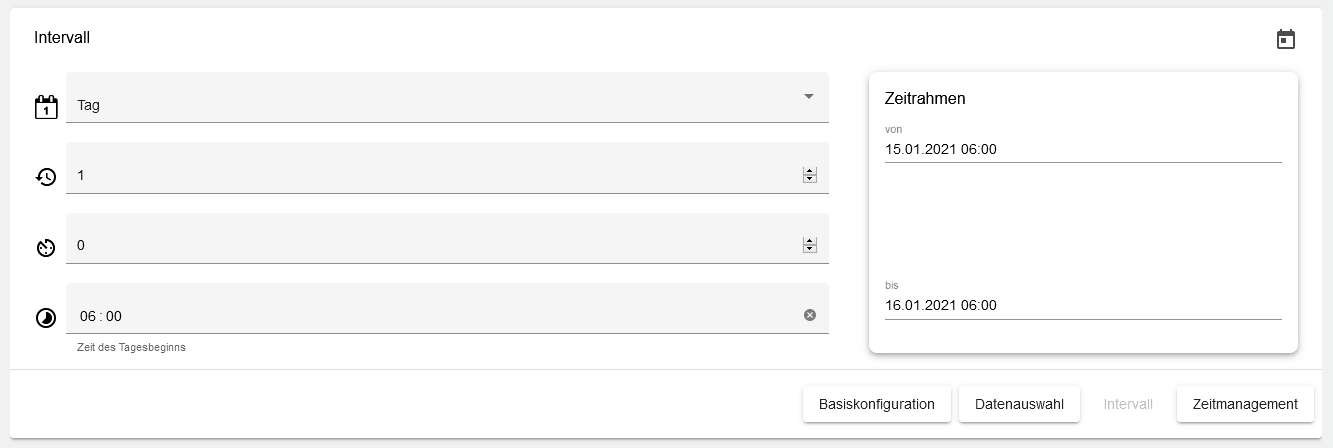The width and height of the screenshot is (1333, 448).
Task: Click the 'bis' date field in Zeitrahmen
Action: [x=1082, y=305]
